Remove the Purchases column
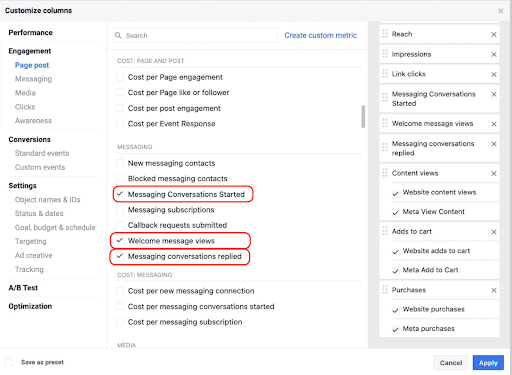Viewport: 512px width, 375px height. (x=494, y=290)
